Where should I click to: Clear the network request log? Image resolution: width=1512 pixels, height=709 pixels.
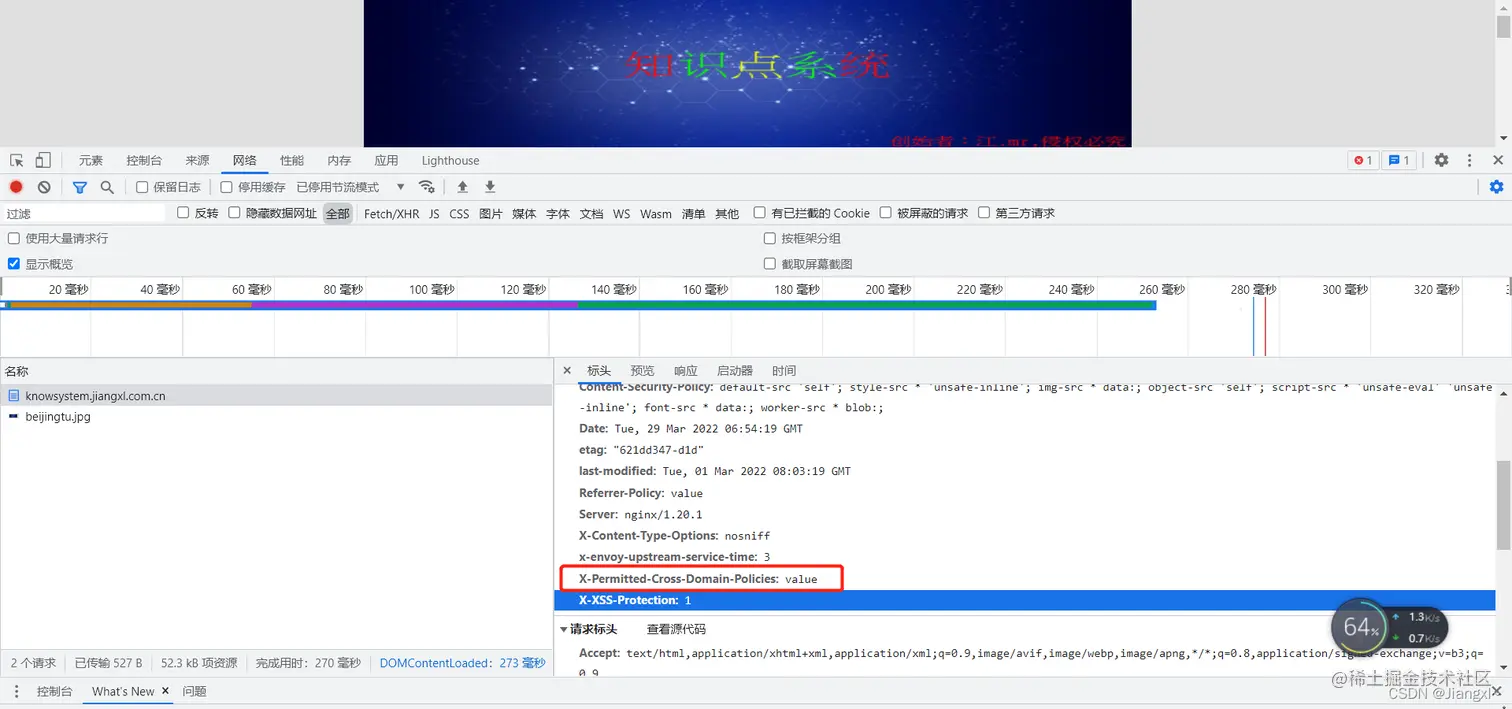click(x=42, y=186)
